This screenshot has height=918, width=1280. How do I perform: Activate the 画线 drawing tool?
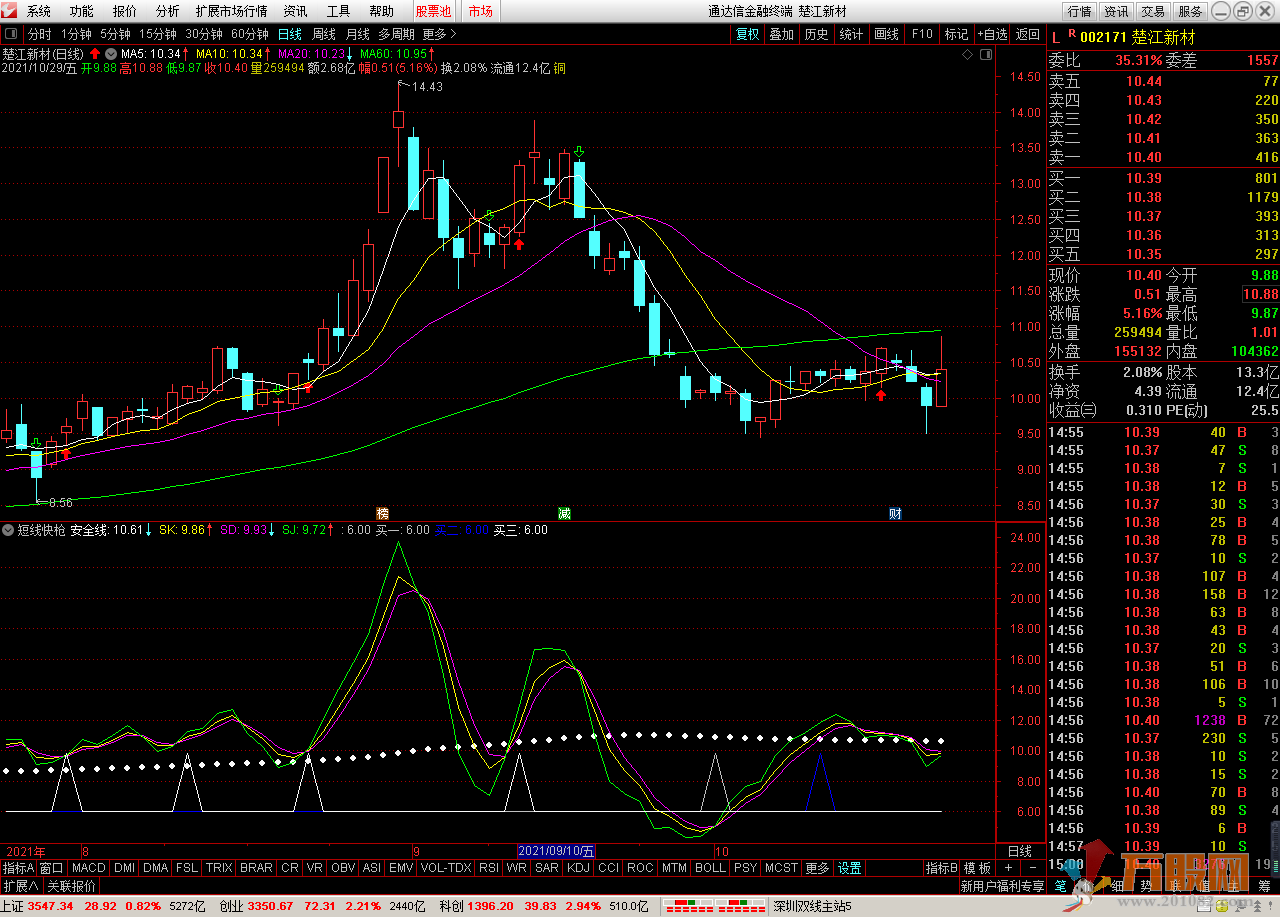tap(886, 34)
